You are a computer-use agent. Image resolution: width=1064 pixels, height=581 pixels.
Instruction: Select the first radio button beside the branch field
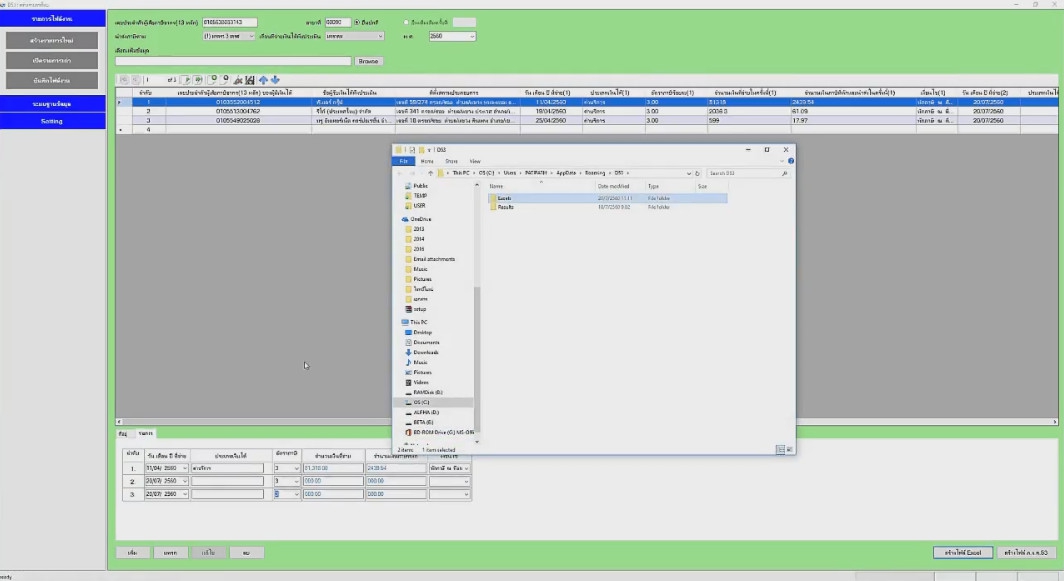tap(357, 22)
